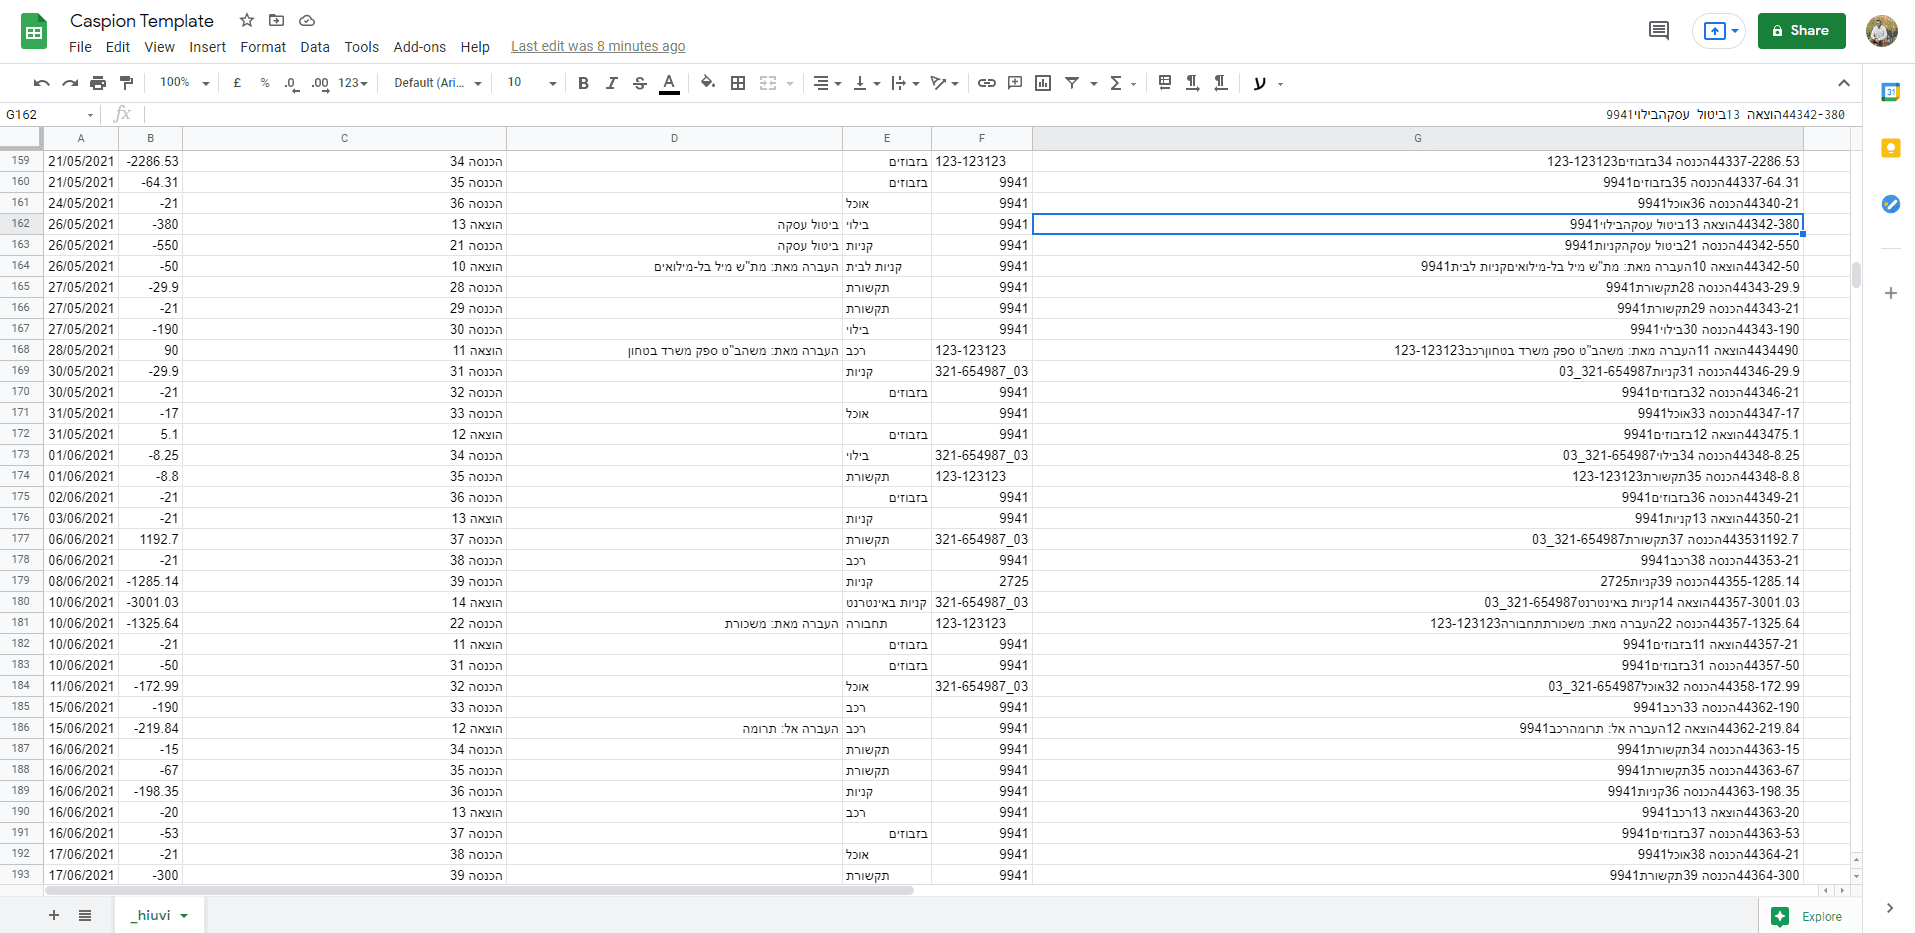Open Google account avatar
The width and height of the screenshot is (1915, 933).
pos(1882,31)
